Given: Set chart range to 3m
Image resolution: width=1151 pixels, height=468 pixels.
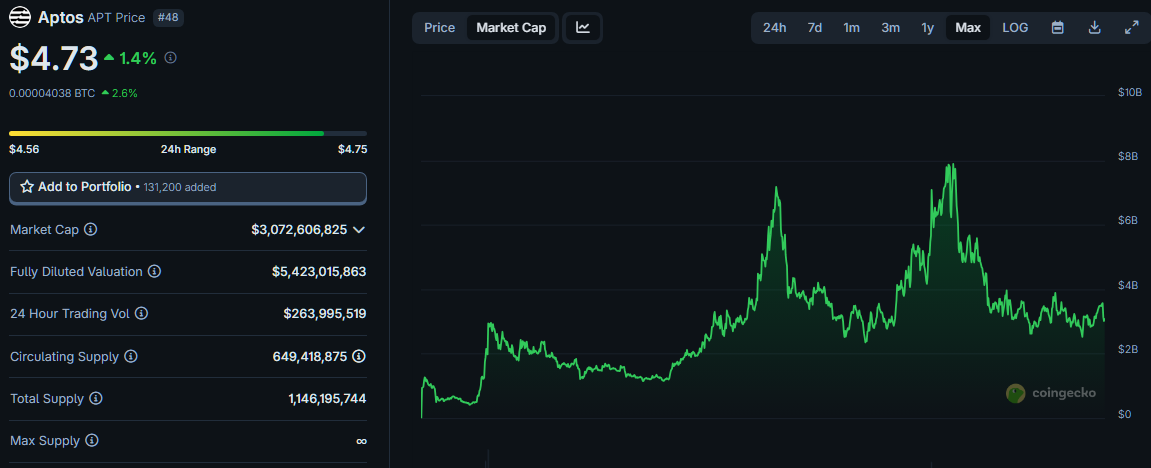Looking at the screenshot, I should (890, 28).
